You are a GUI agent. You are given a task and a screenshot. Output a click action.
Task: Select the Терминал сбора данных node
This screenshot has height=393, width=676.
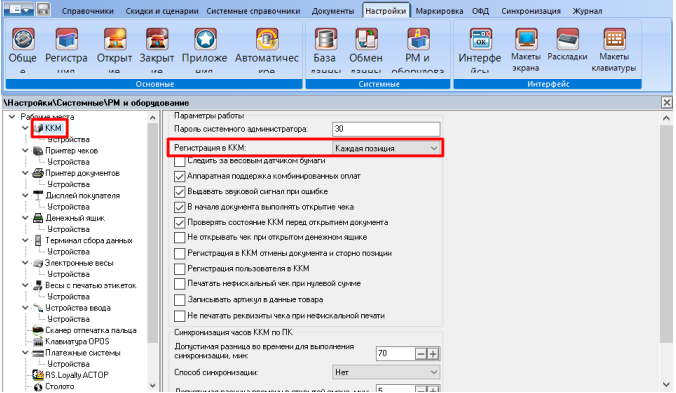tap(89, 240)
